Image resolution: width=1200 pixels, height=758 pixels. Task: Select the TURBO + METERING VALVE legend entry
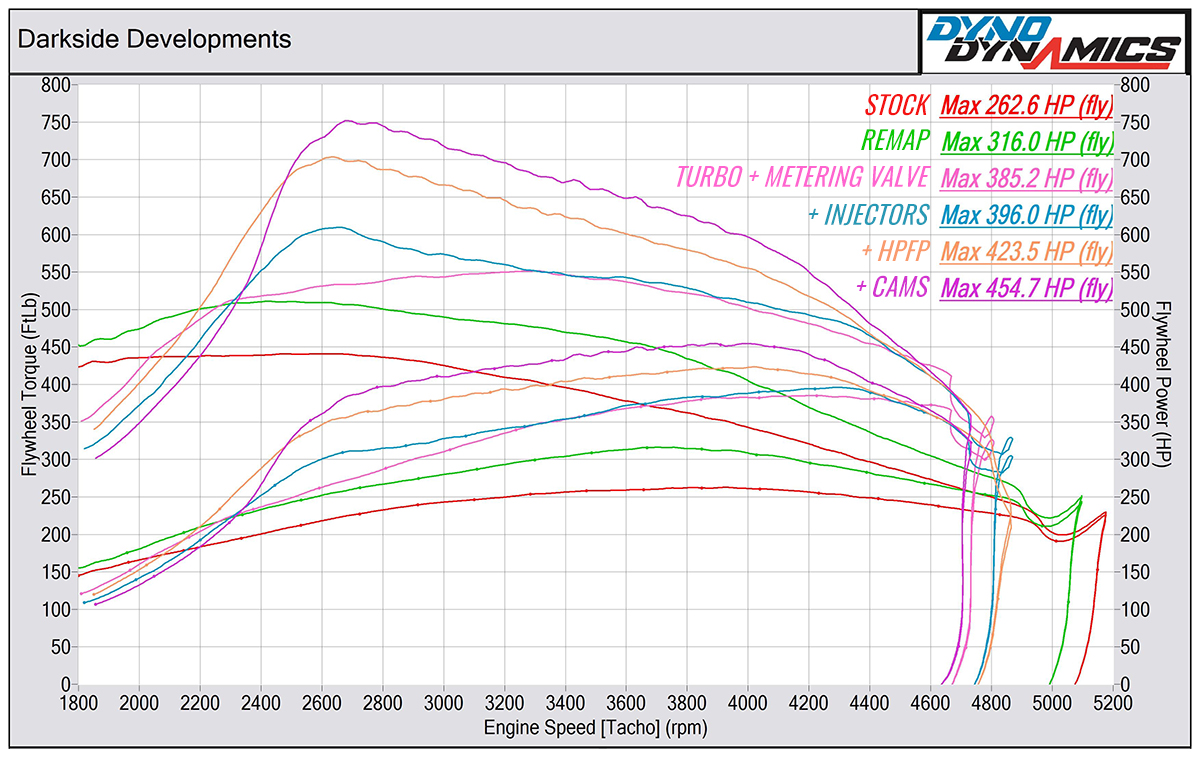click(803, 178)
